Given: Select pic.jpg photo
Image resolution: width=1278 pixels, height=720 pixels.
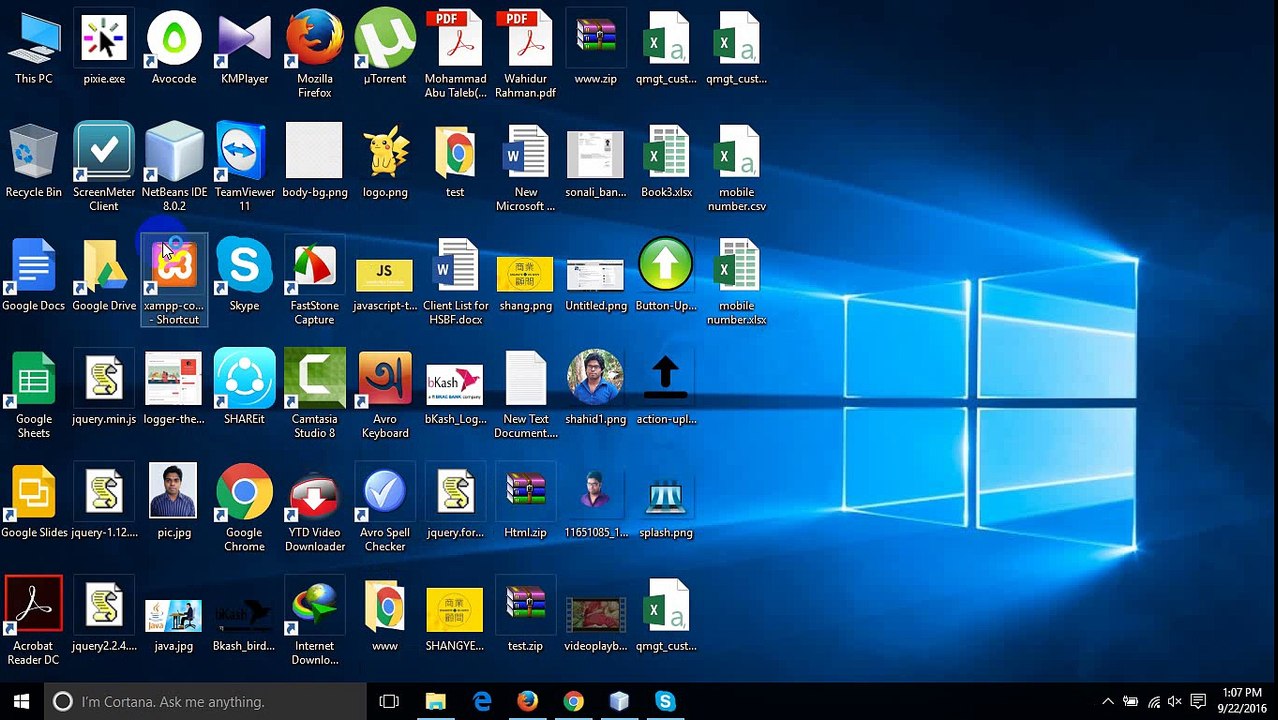Looking at the screenshot, I should [x=174, y=501].
